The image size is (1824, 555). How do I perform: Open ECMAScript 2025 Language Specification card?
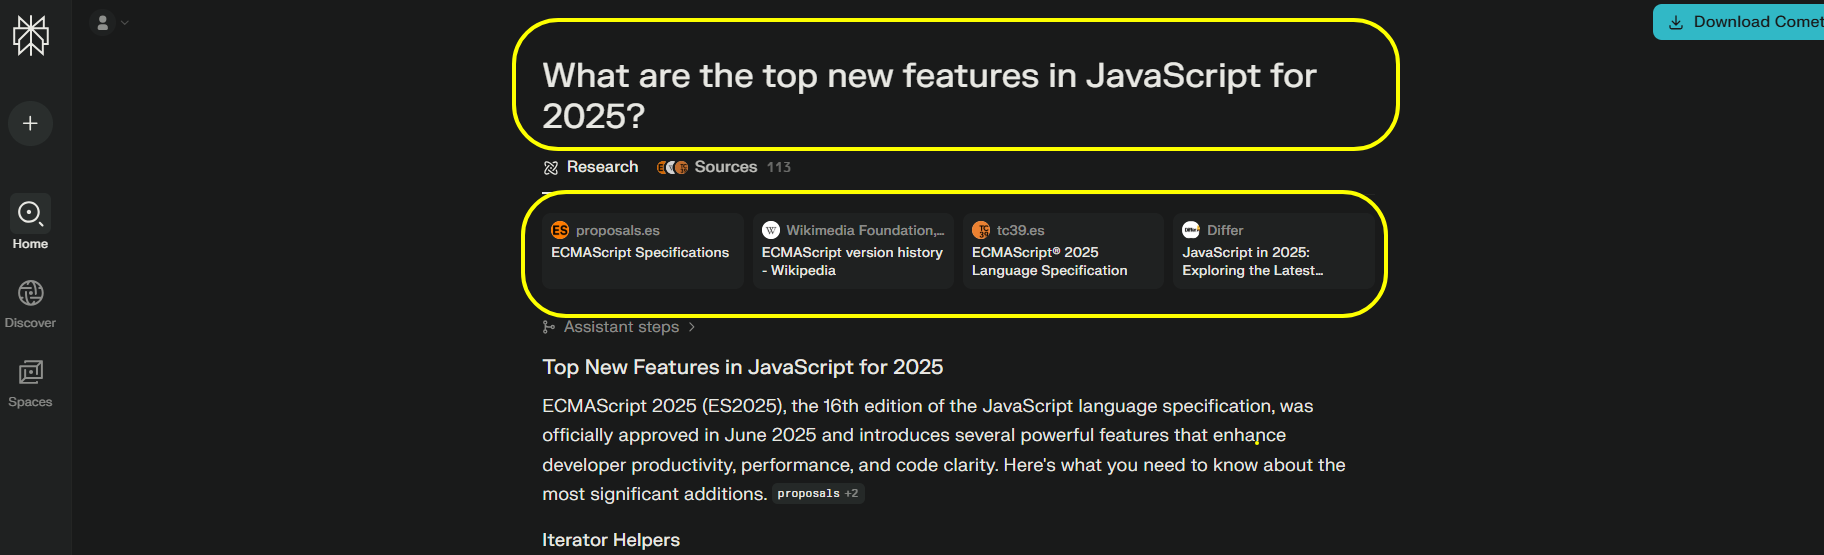click(x=1062, y=261)
